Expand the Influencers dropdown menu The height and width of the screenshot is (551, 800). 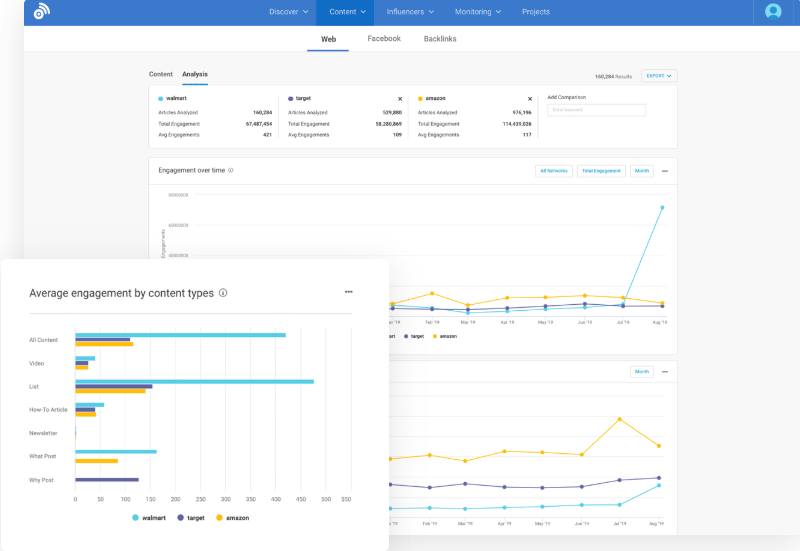[410, 12]
